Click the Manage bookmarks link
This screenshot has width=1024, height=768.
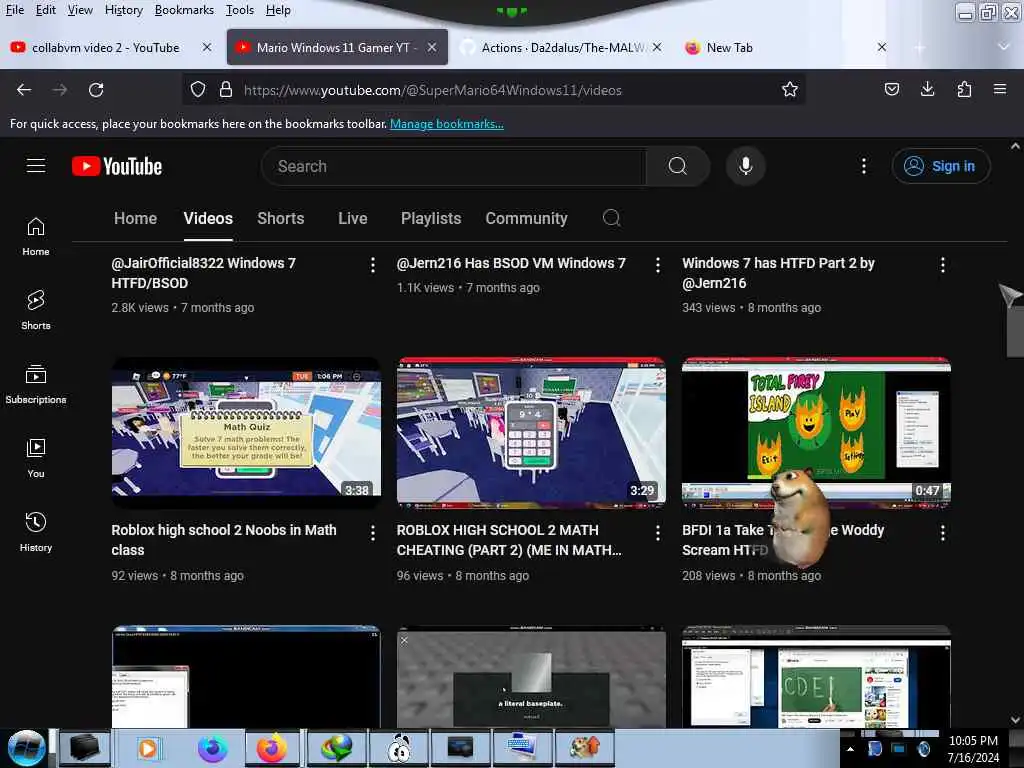[x=447, y=123]
